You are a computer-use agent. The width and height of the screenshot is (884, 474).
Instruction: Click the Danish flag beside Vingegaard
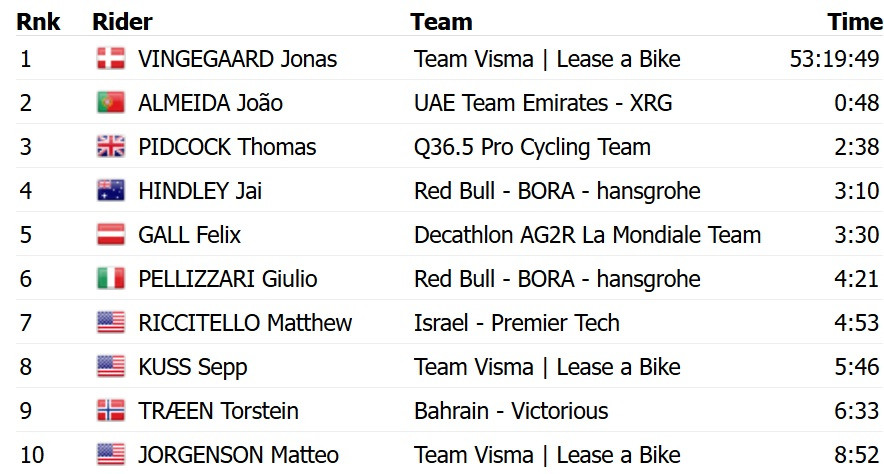(110, 59)
